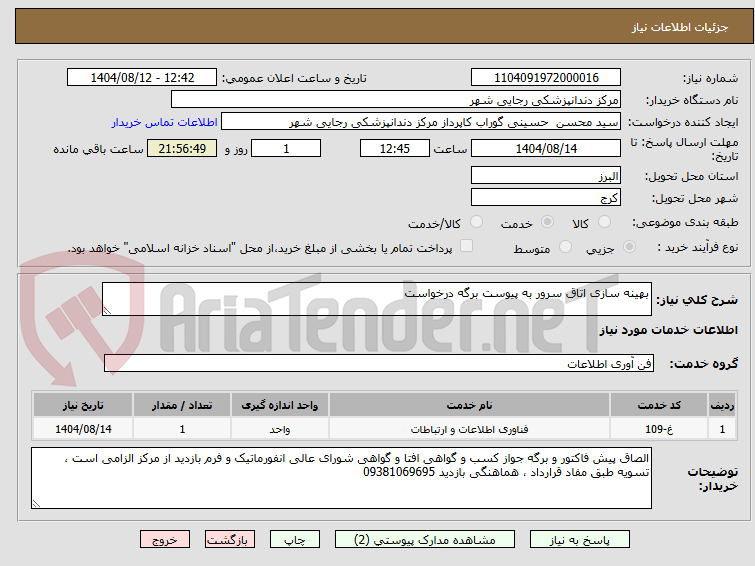
Task: Click the deadline time field 12:45
Action: 395,148
